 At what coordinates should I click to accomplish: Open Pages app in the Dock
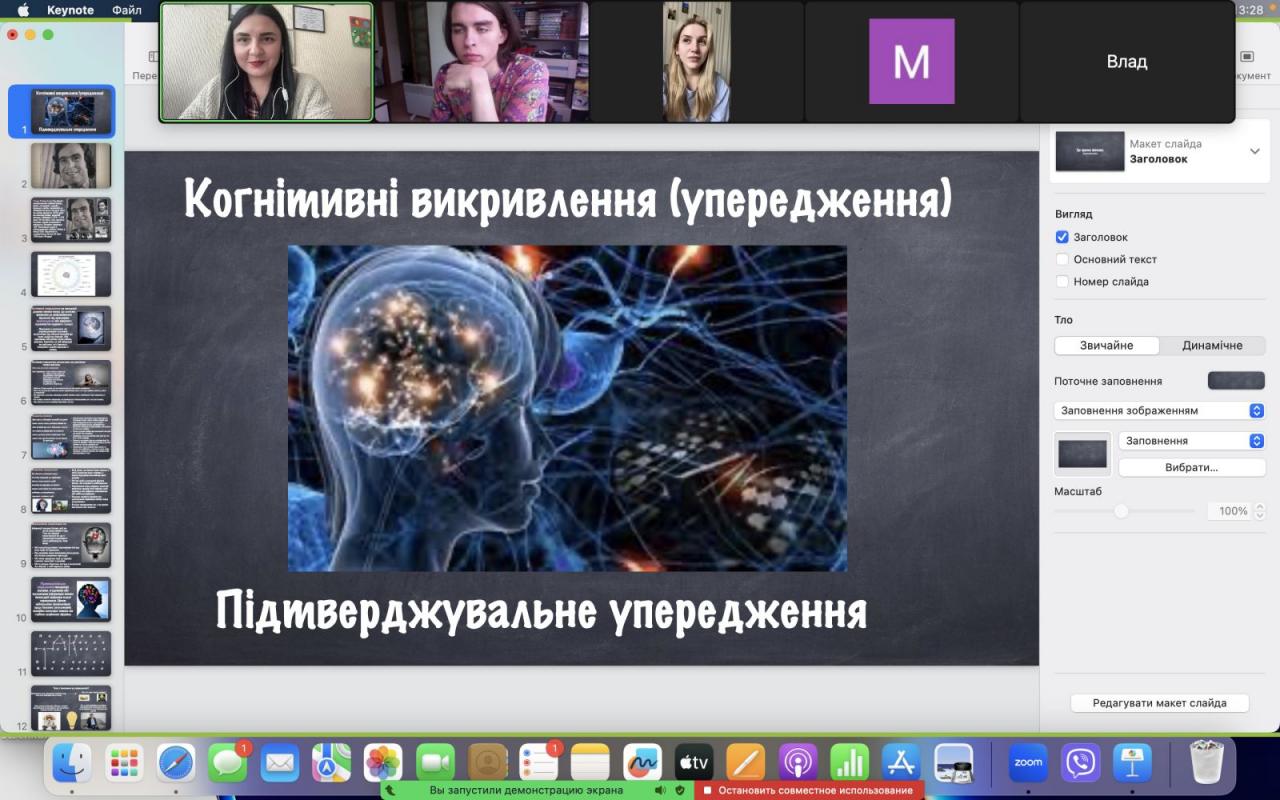[x=745, y=763]
